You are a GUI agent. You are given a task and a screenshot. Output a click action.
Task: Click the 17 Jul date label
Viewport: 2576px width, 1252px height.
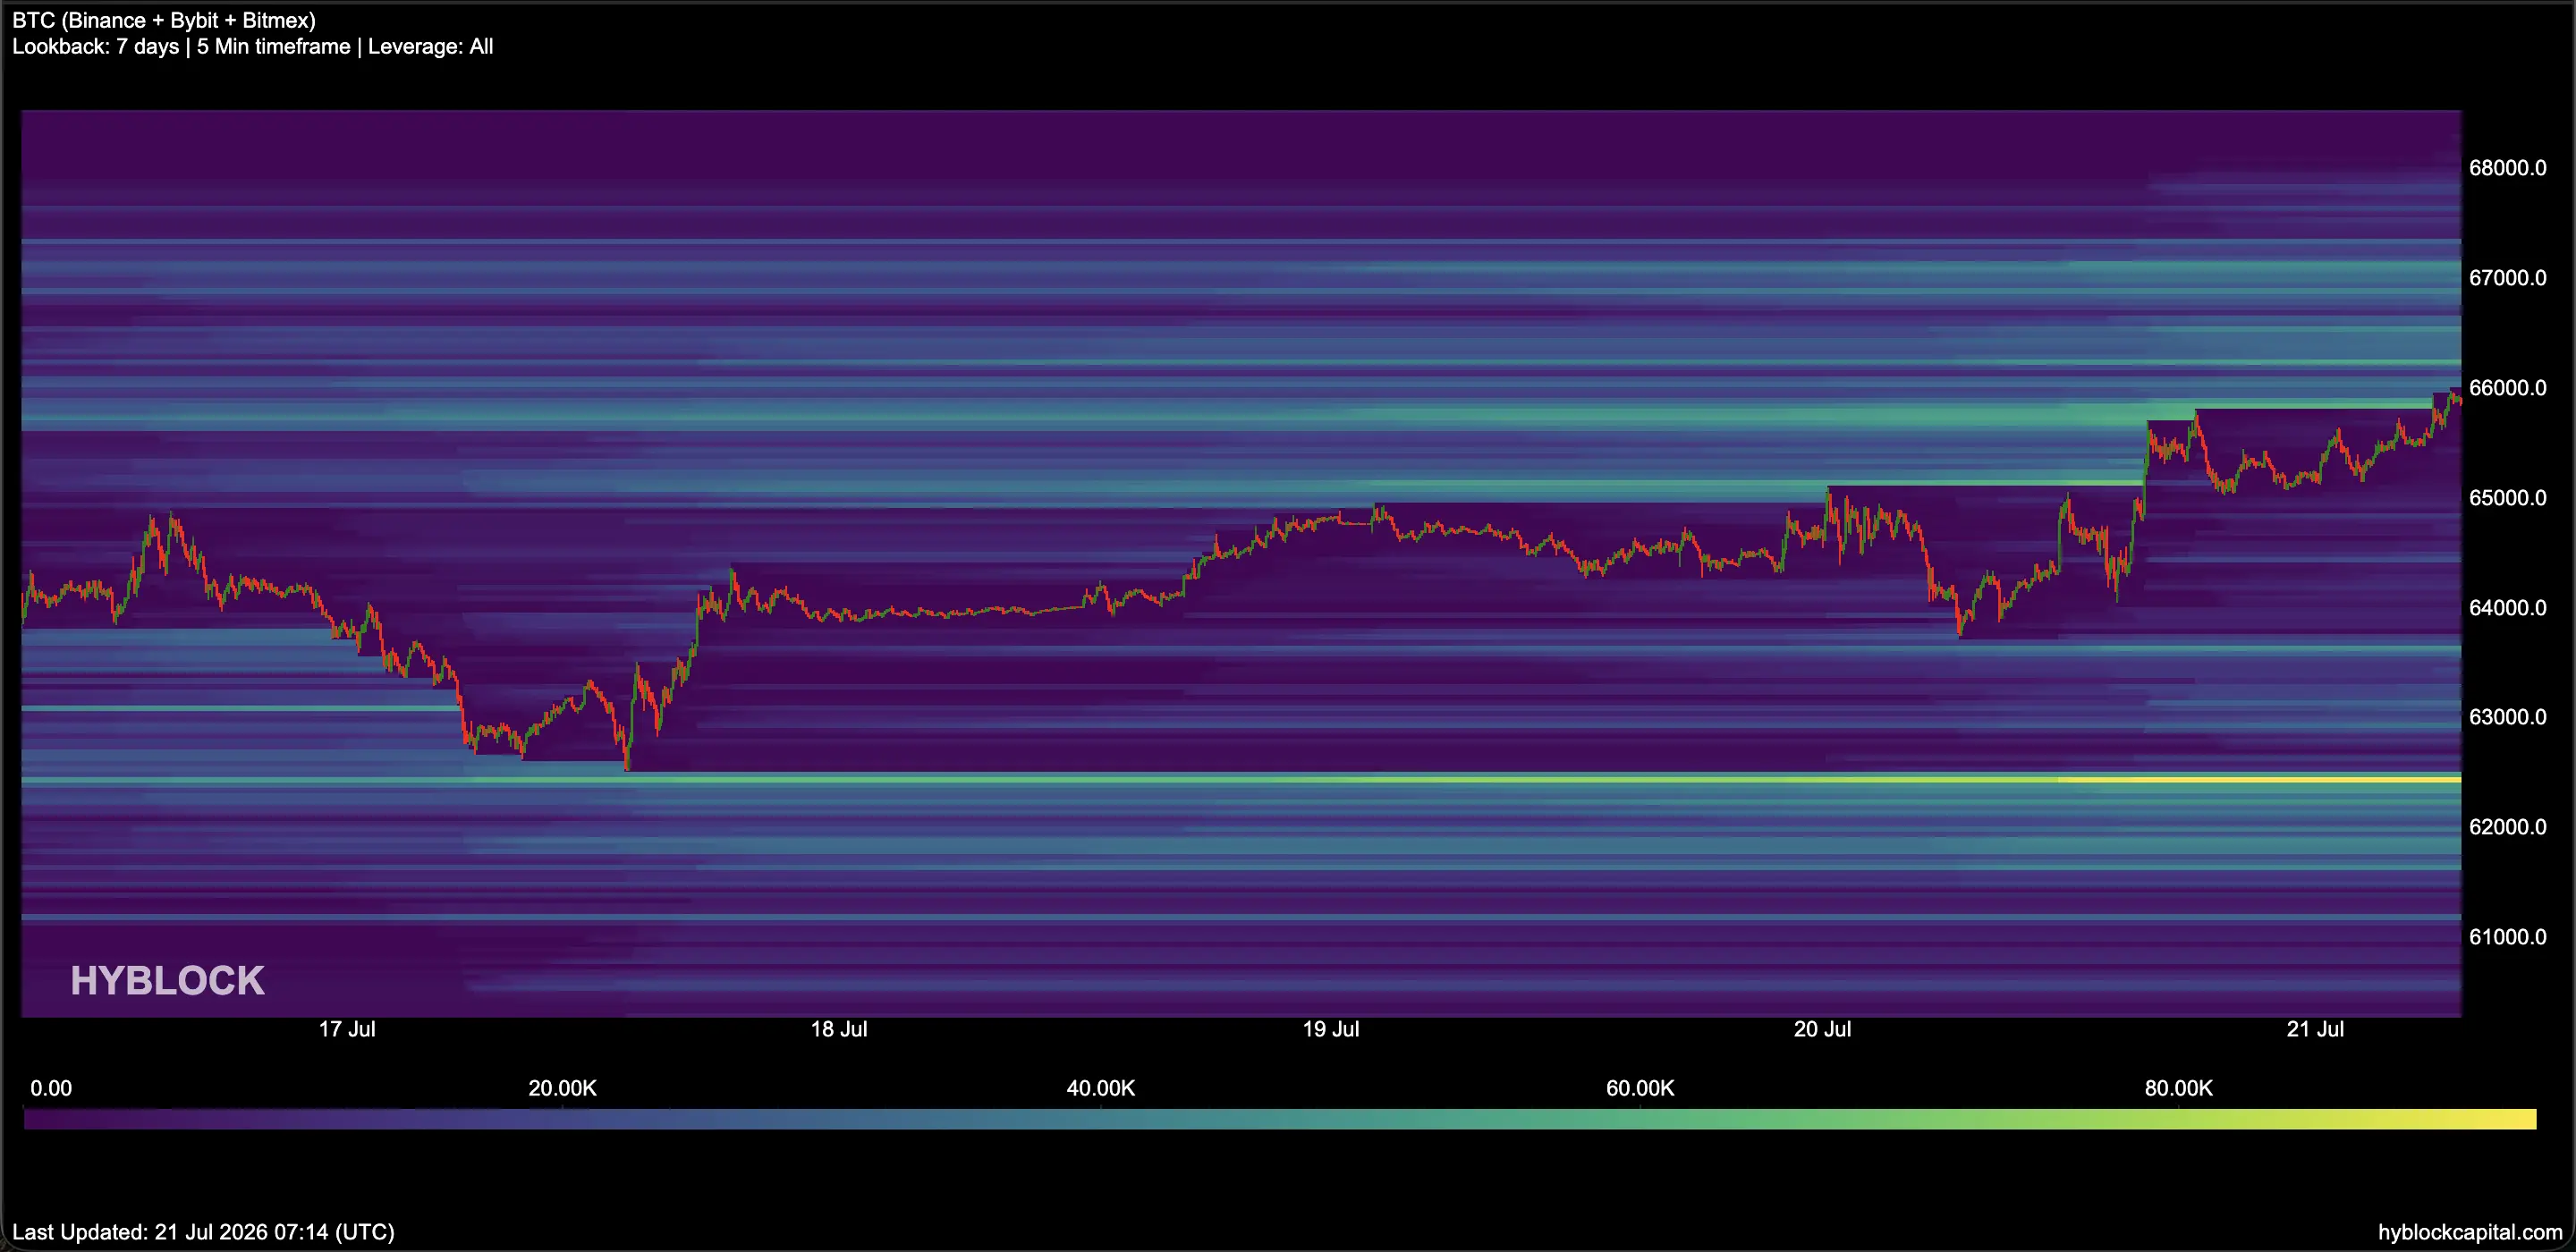347,1029
